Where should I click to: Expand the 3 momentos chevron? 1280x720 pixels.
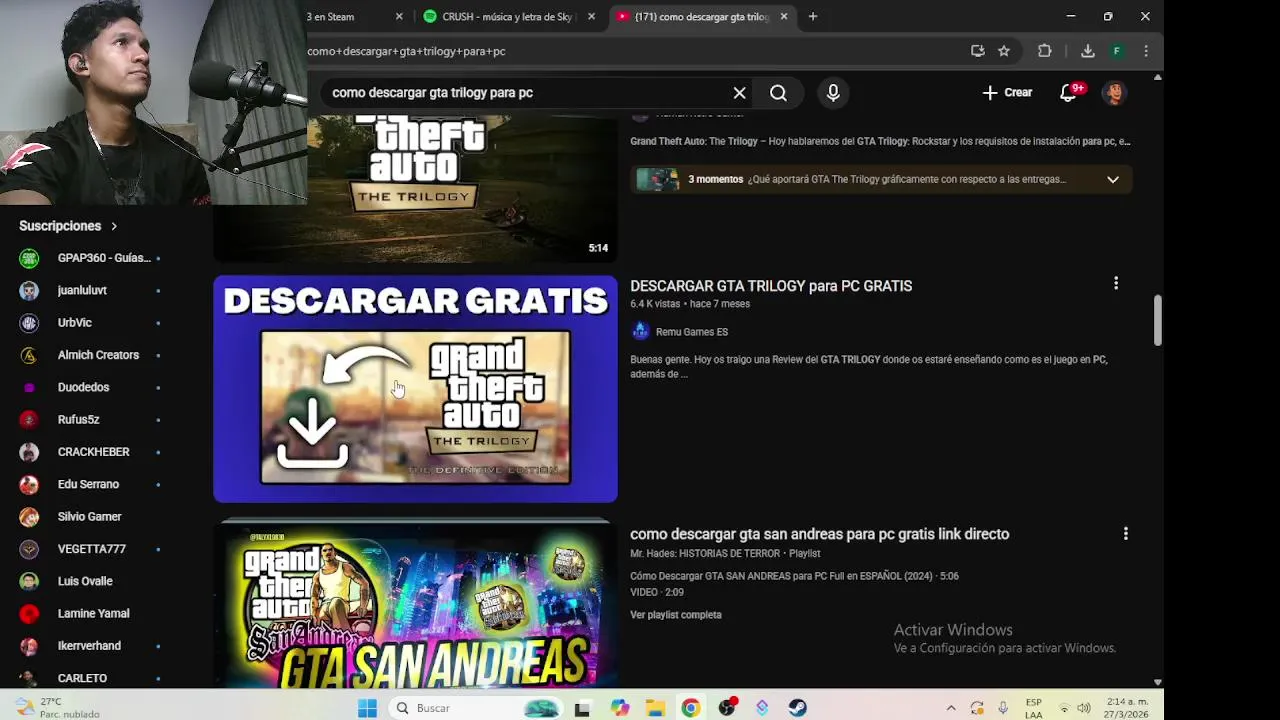[x=1112, y=180]
